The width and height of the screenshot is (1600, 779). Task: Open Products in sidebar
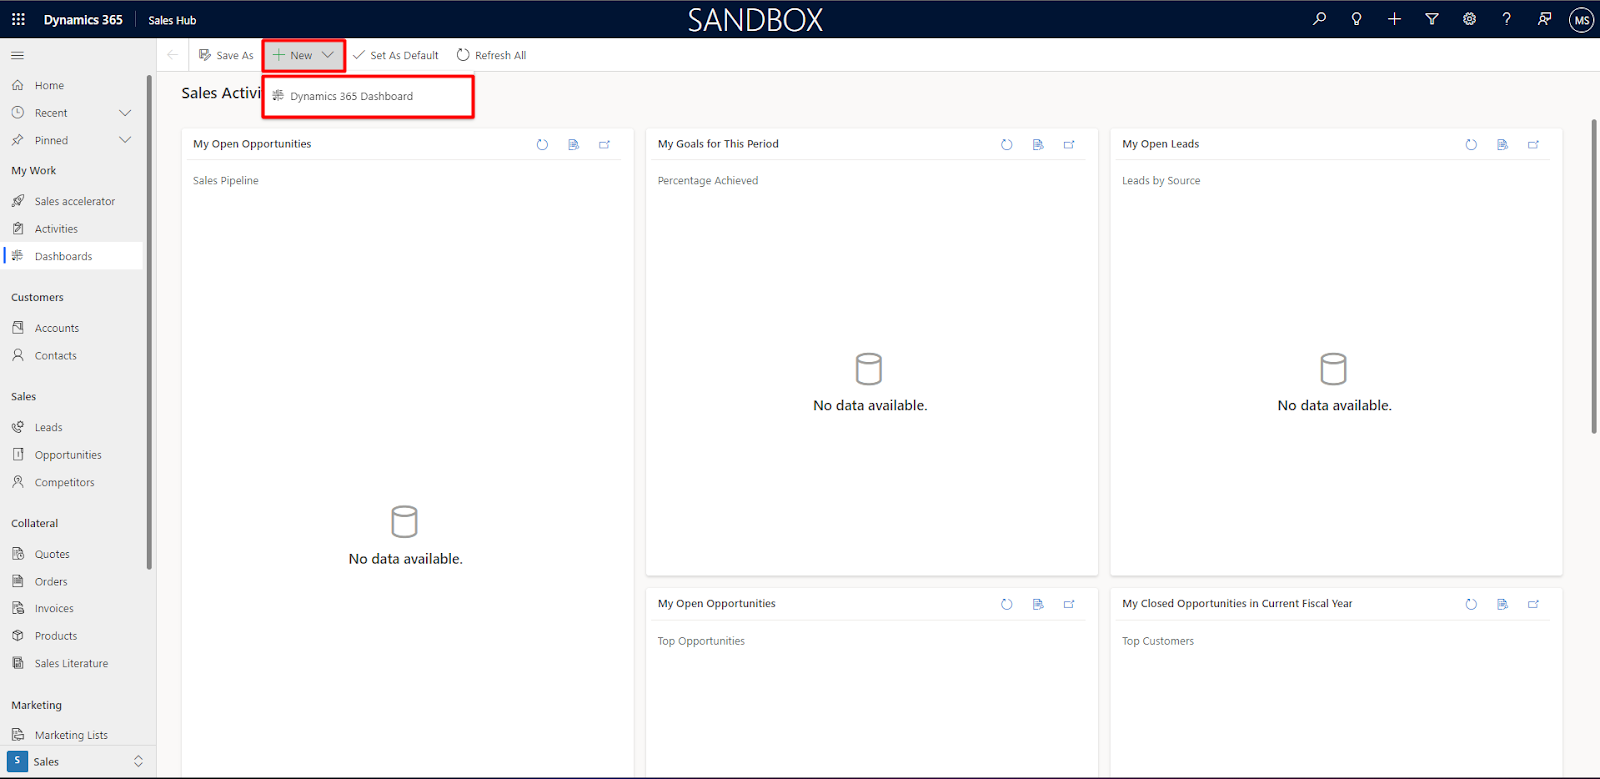click(x=73, y=636)
